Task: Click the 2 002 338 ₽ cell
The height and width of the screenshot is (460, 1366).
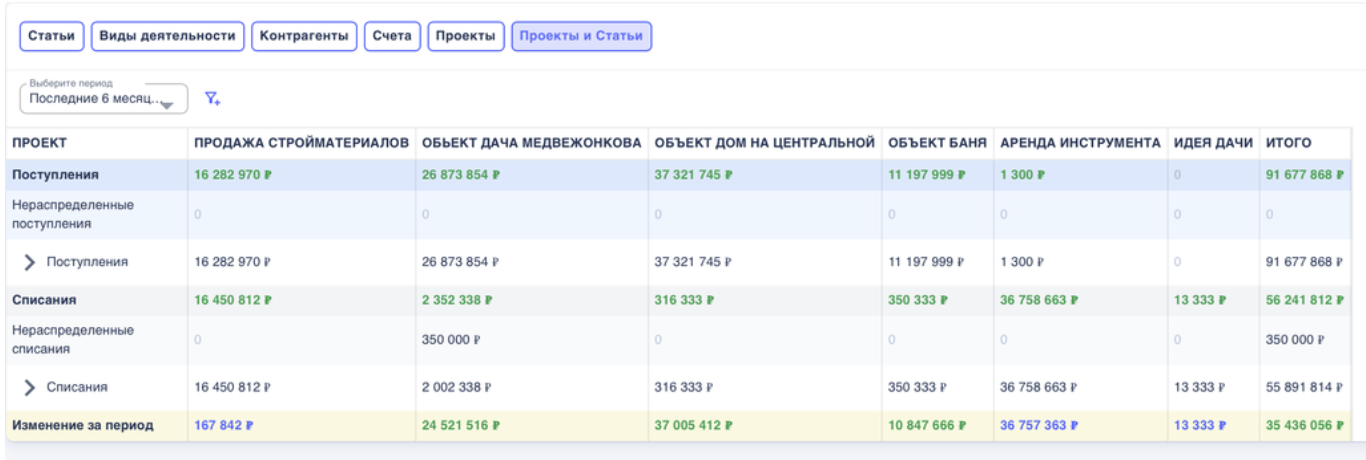Action: (x=456, y=387)
